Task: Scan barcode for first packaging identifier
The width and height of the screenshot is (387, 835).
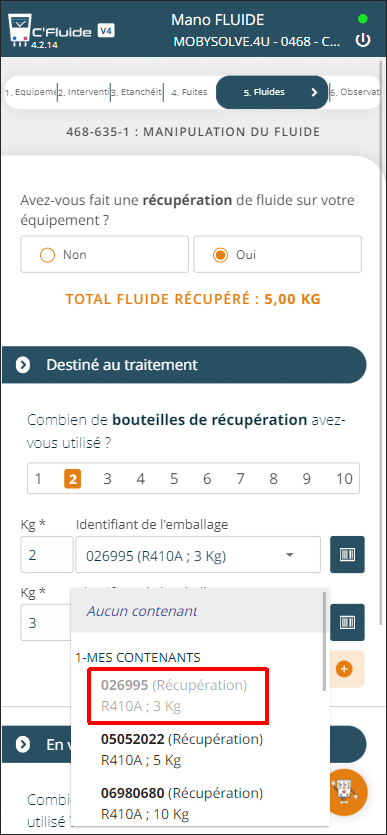Action: pos(347,554)
